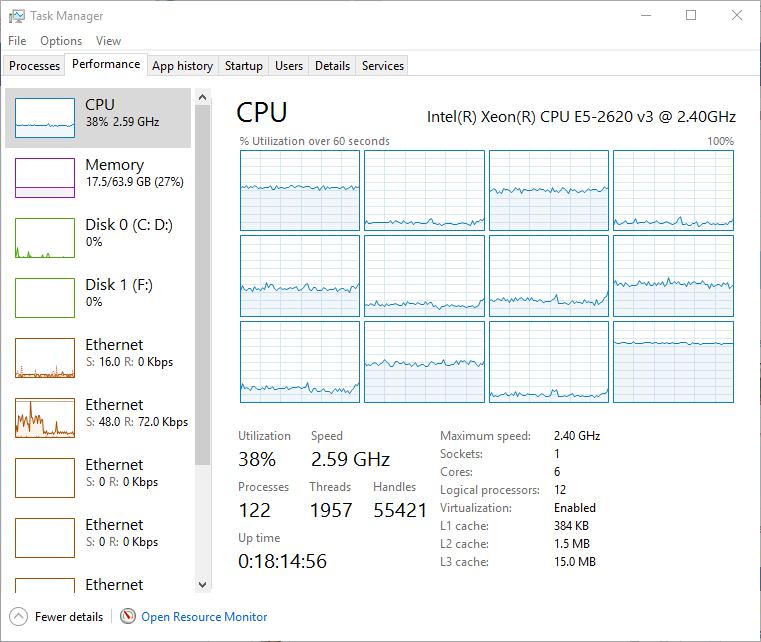The image size is (761, 642).
Task: Select the Disk 1 (F:) graph
Action: click(x=45, y=298)
